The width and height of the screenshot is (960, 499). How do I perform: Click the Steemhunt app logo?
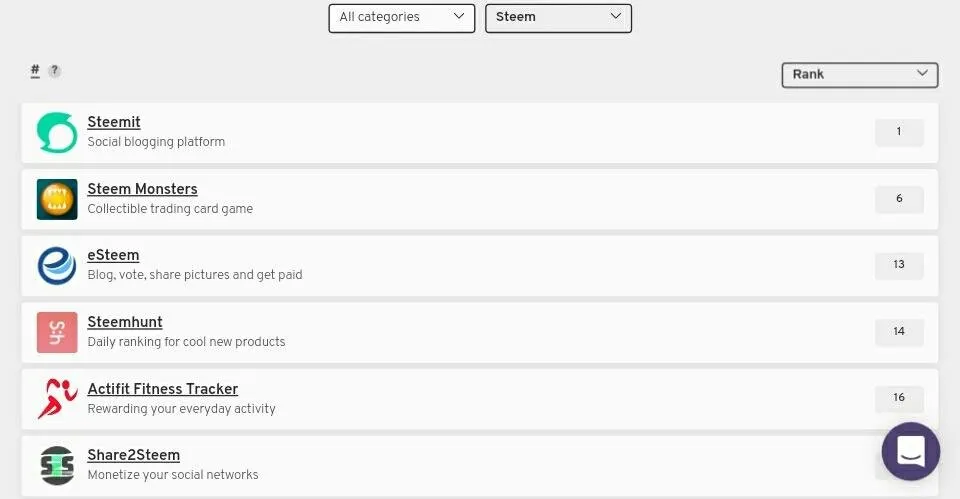[57, 332]
